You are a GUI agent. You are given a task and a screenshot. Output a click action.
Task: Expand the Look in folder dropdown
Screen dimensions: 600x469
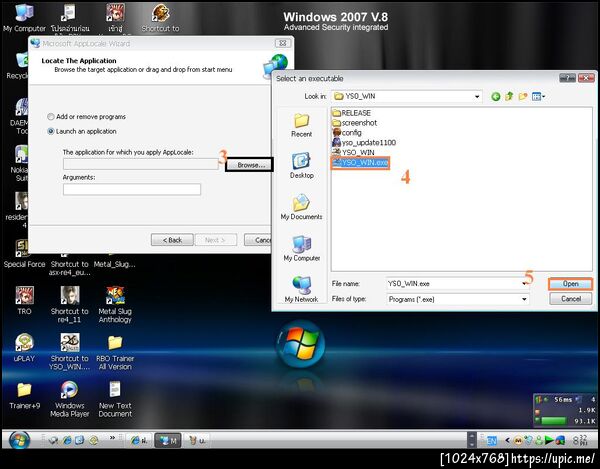477,96
